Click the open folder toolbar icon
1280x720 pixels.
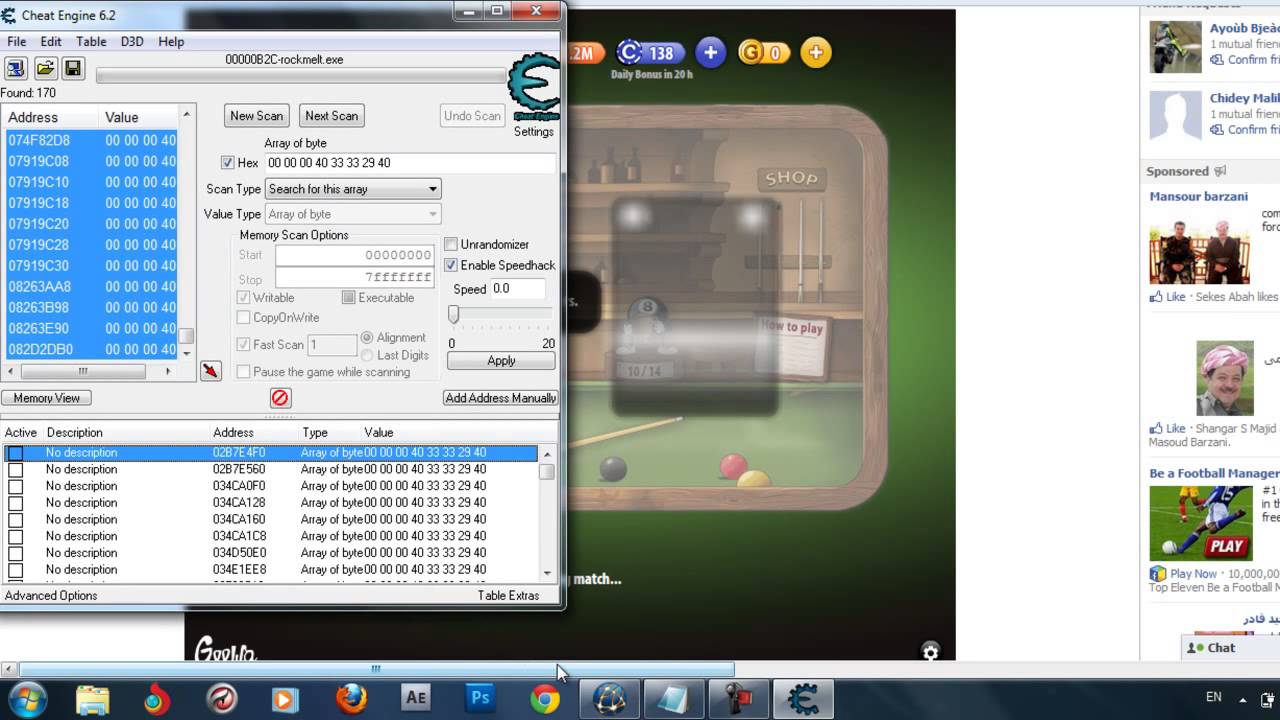point(45,68)
